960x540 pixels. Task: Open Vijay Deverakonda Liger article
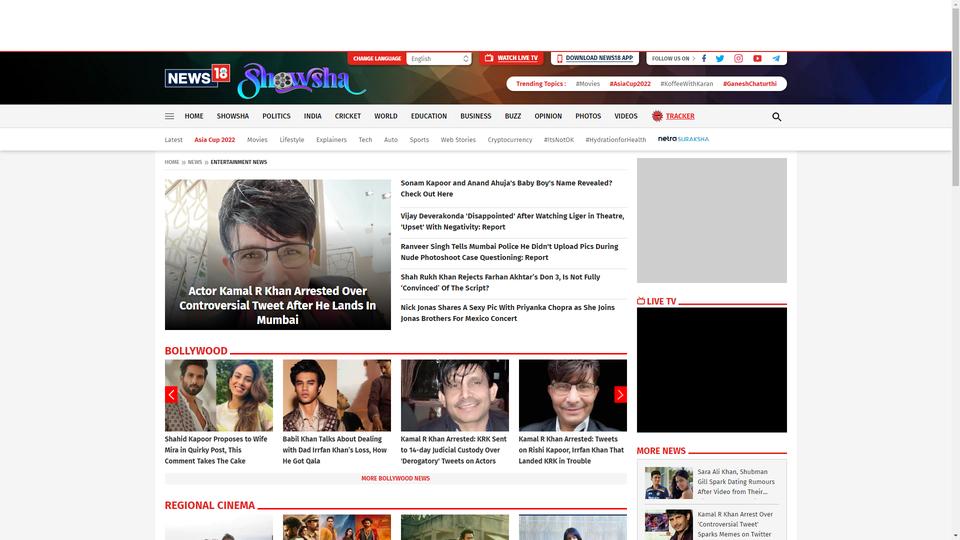(x=512, y=221)
